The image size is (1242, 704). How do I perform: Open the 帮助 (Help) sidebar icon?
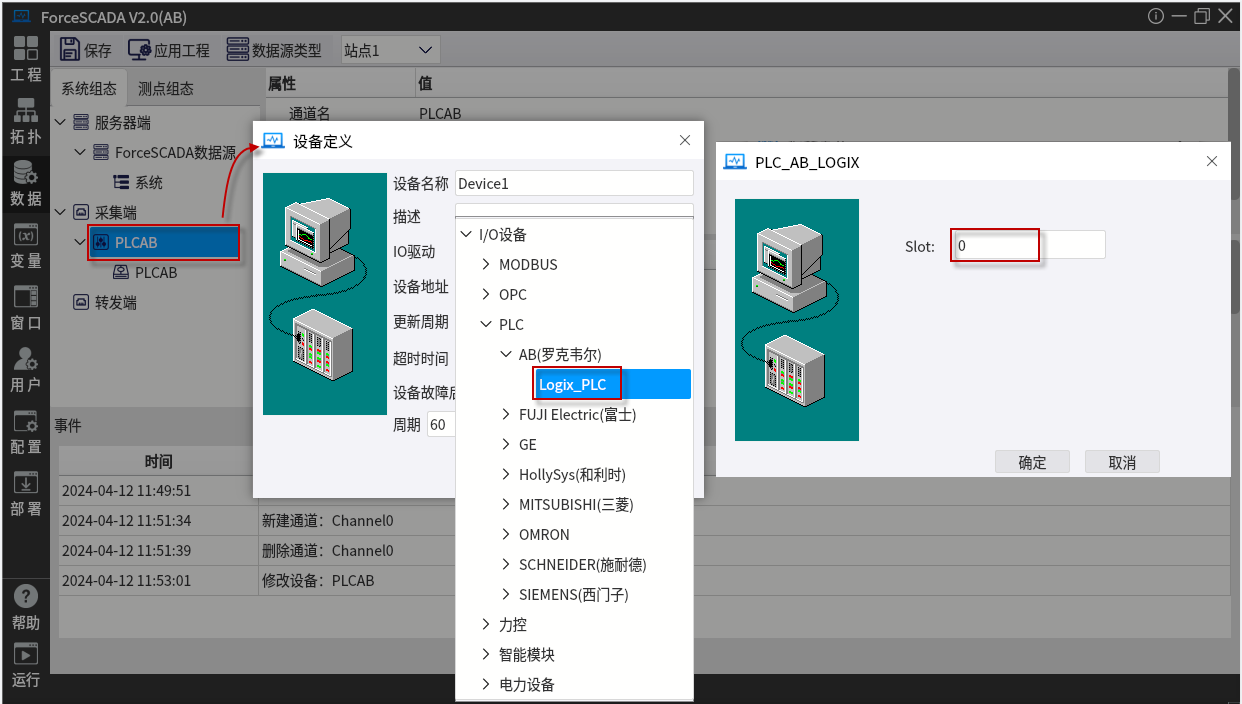point(25,607)
